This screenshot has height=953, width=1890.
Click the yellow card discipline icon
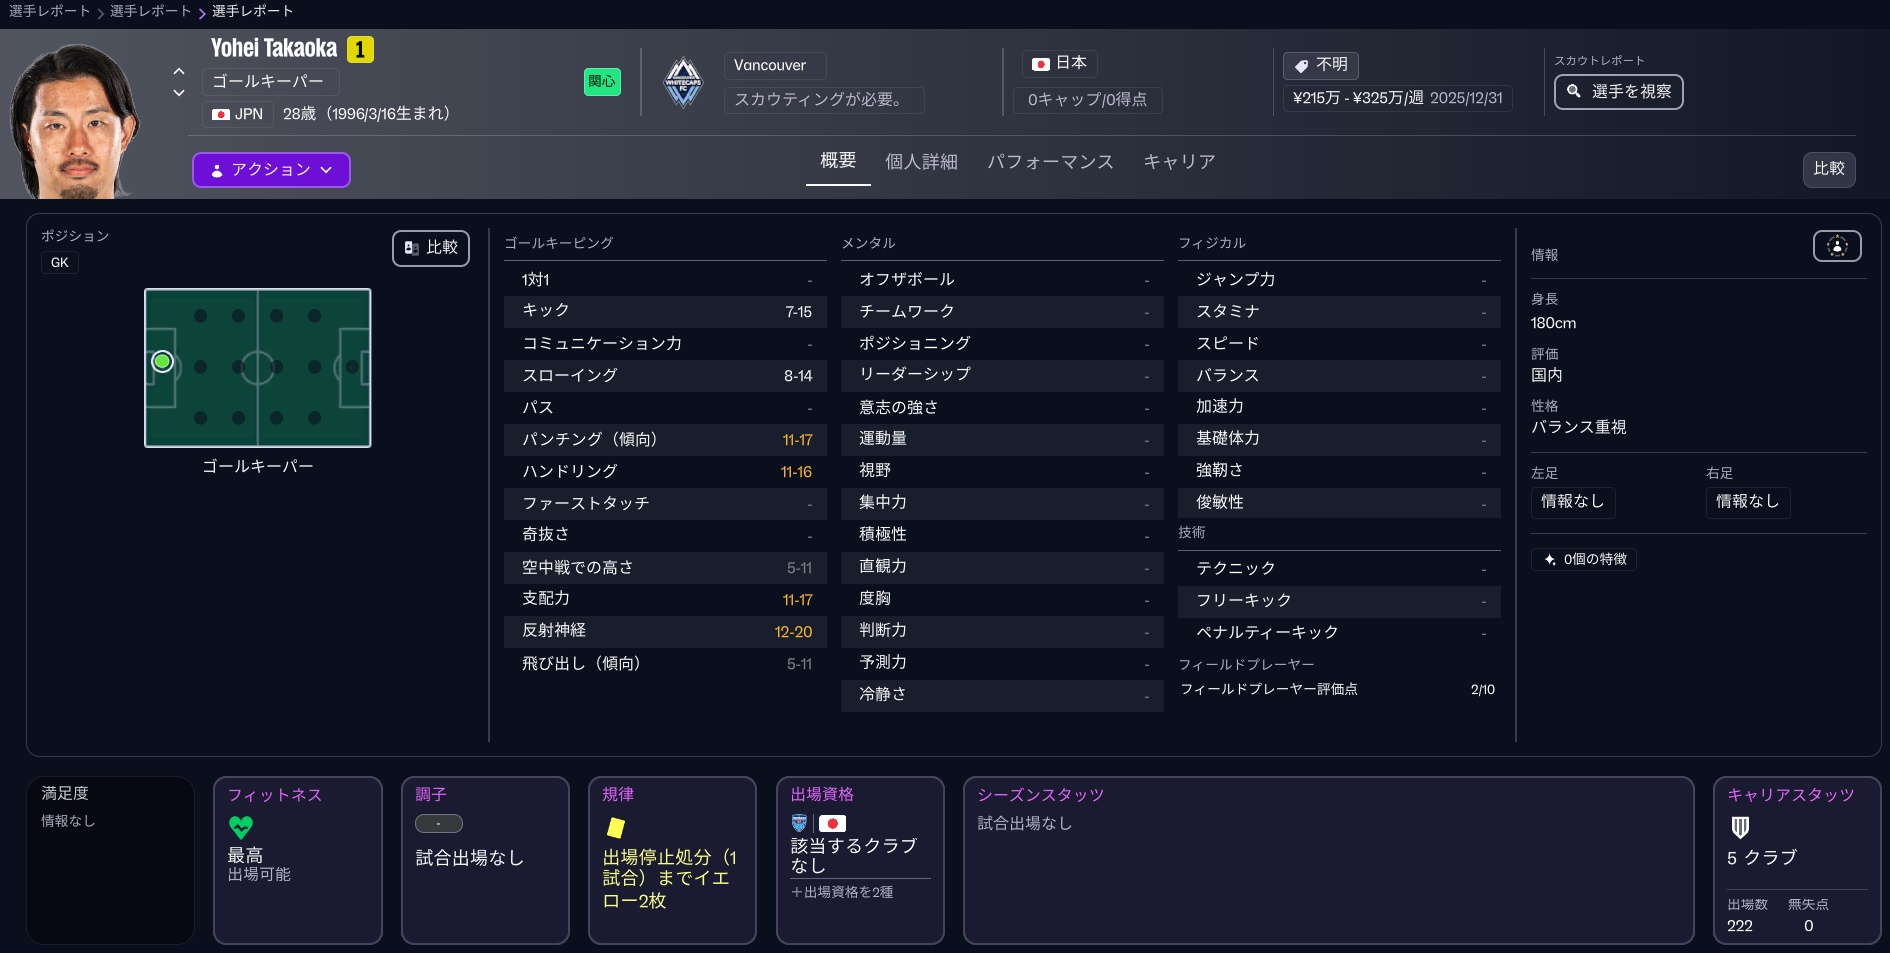[x=615, y=827]
